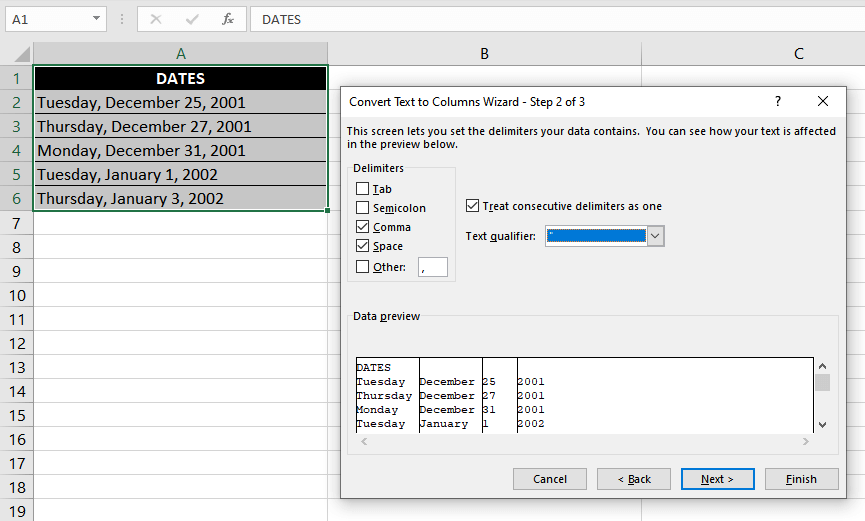
Task: Click the formula bar options dots handle
Action: pos(122,19)
